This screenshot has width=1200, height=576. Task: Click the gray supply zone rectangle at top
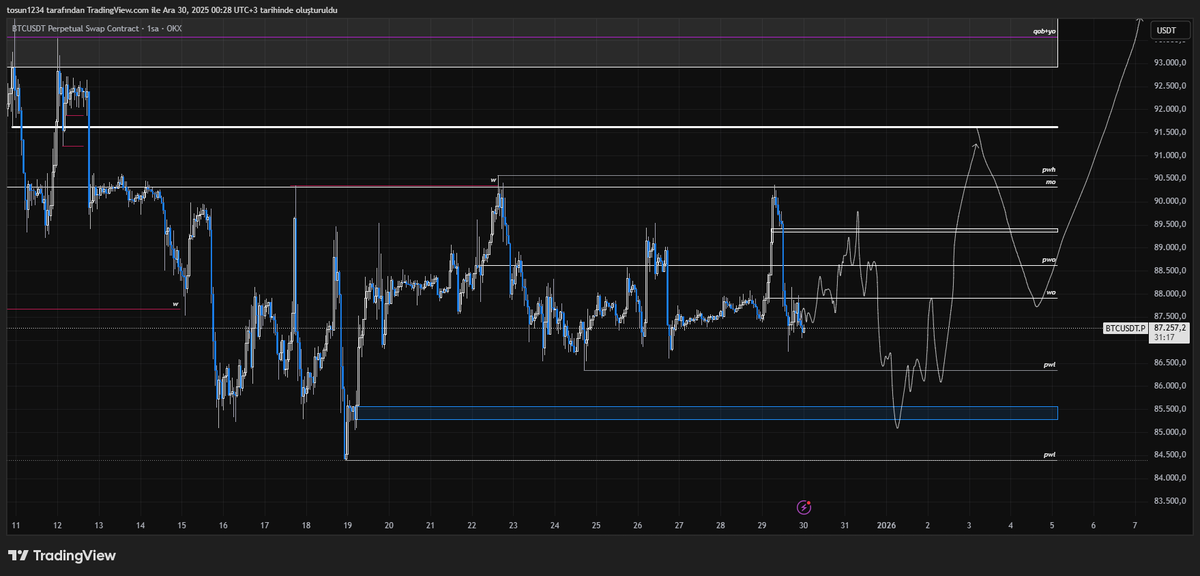(534, 44)
